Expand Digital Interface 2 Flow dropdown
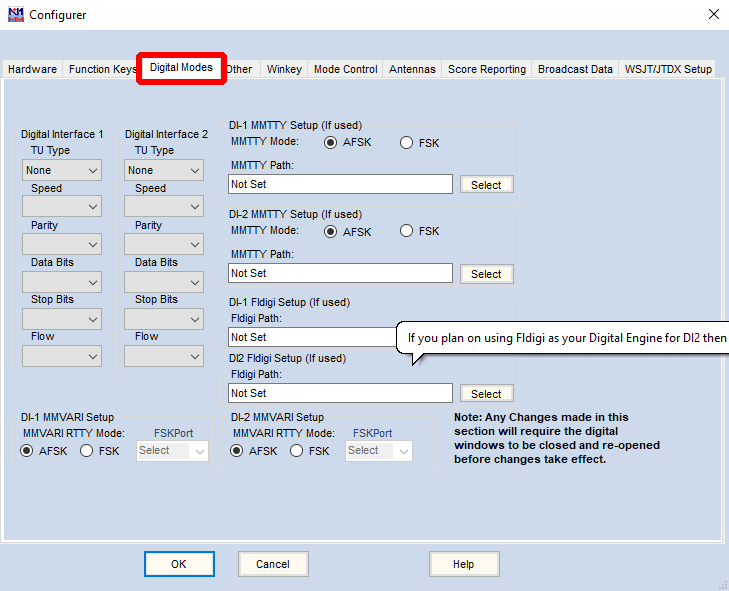The height and width of the screenshot is (591, 729). click(x=164, y=357)
